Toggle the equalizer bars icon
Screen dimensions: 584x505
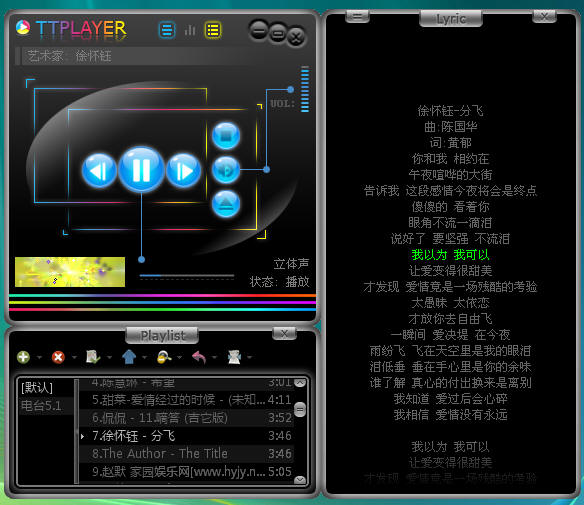(190, 30)
